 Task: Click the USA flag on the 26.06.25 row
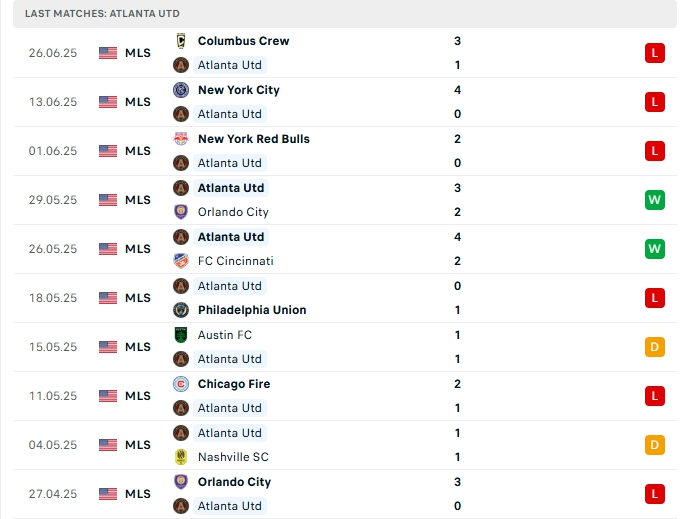pos(108,53)
